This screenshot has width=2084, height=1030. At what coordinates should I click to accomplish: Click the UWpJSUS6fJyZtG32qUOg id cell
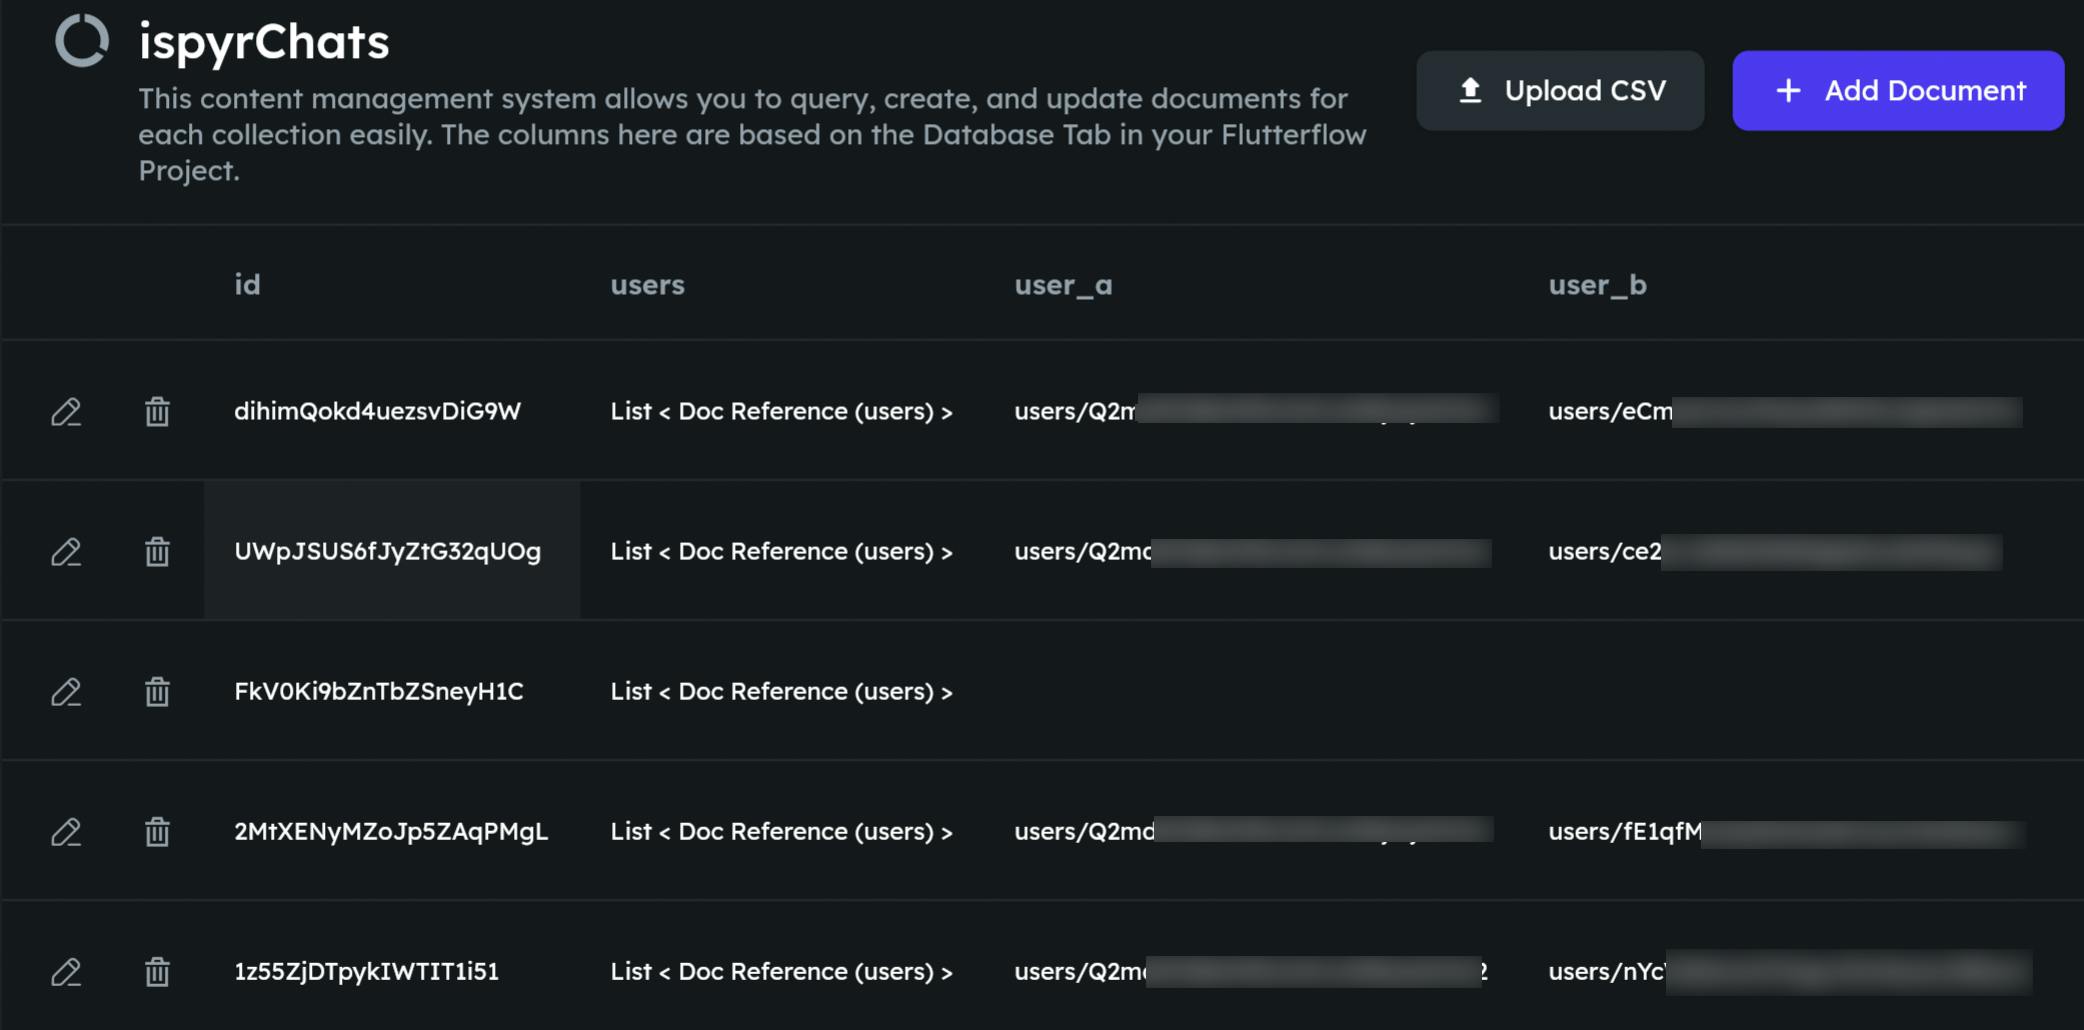388,551
